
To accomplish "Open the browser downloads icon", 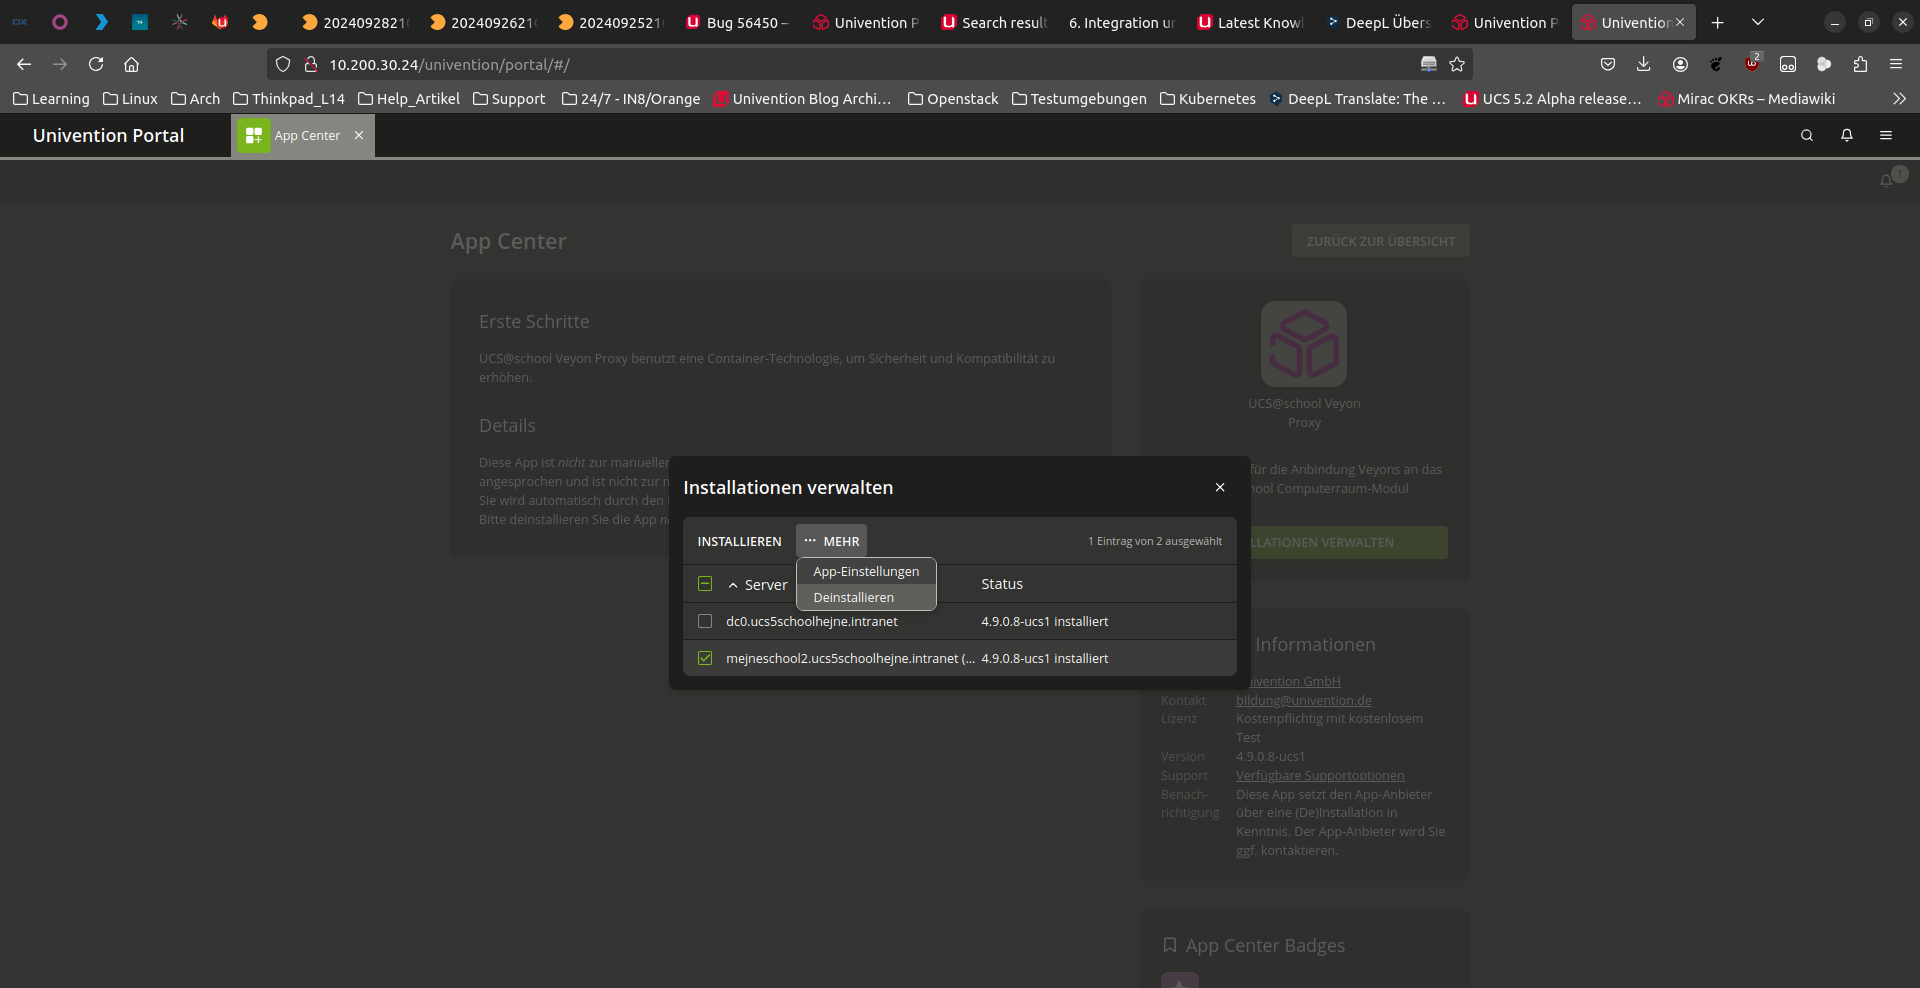I will coord(1644,64).
